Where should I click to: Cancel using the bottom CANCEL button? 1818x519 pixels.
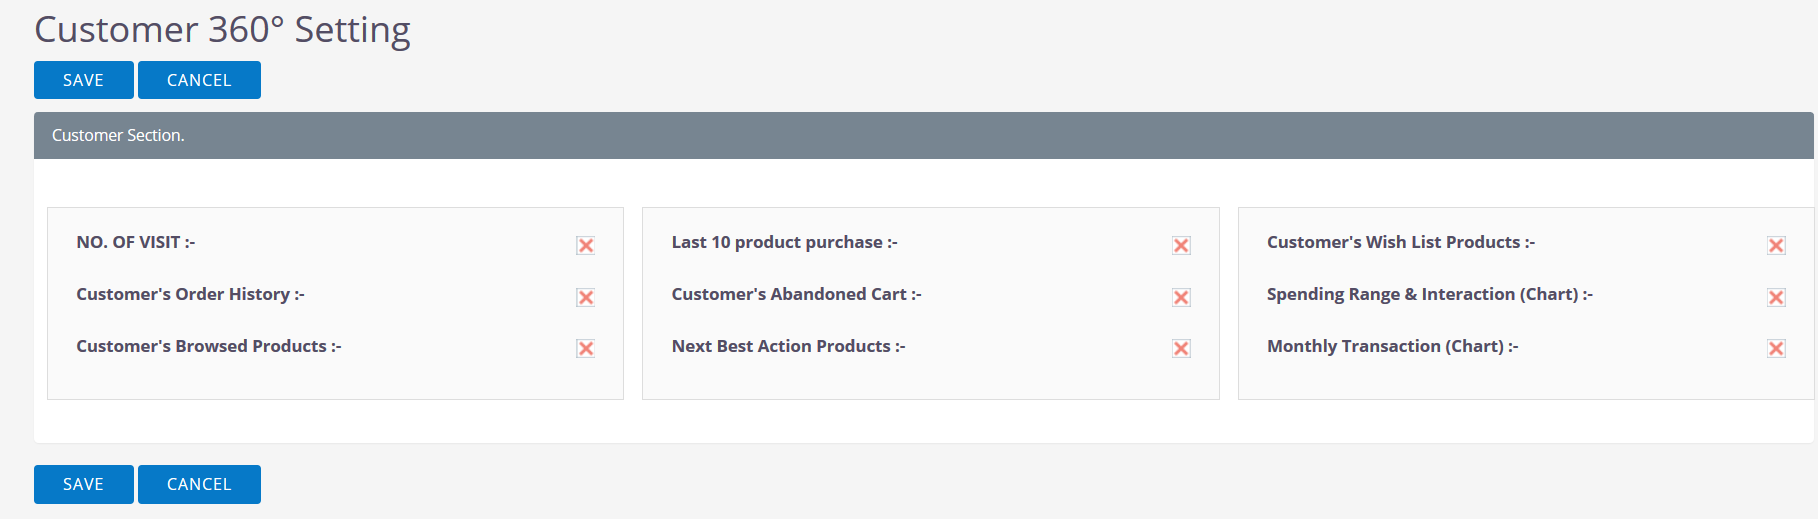pos(199,484)
